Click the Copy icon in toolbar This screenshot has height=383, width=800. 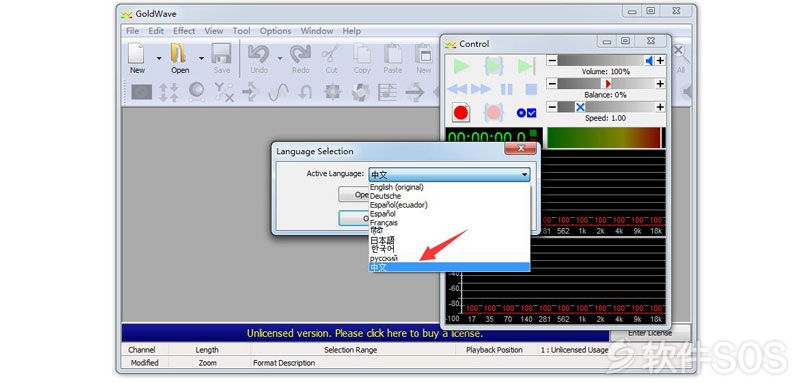362,54
